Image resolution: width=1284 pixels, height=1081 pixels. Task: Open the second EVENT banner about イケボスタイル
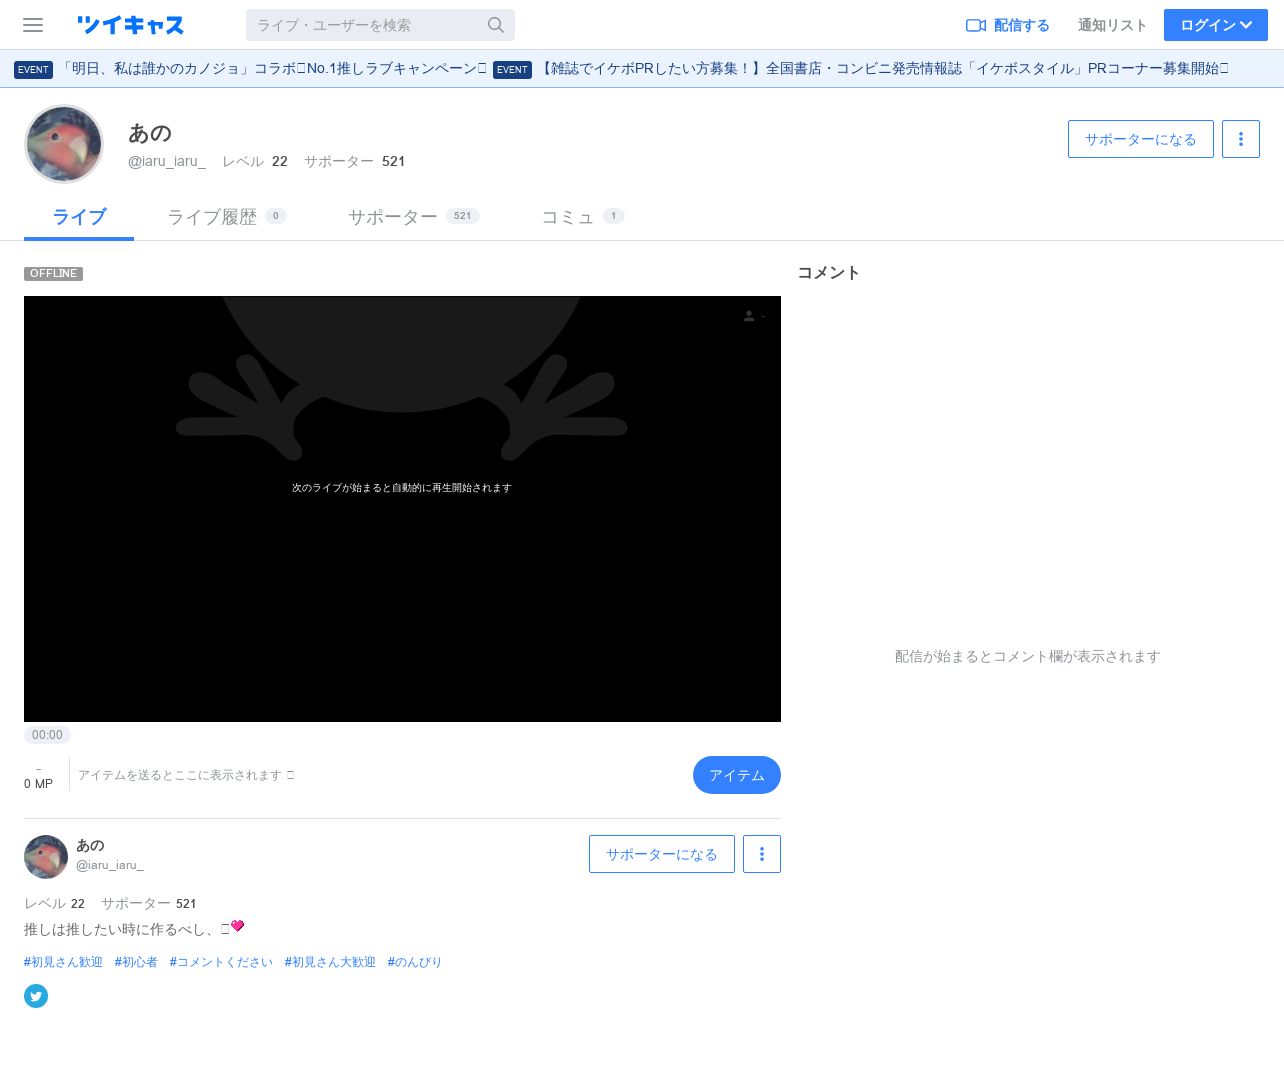(861, 69)
